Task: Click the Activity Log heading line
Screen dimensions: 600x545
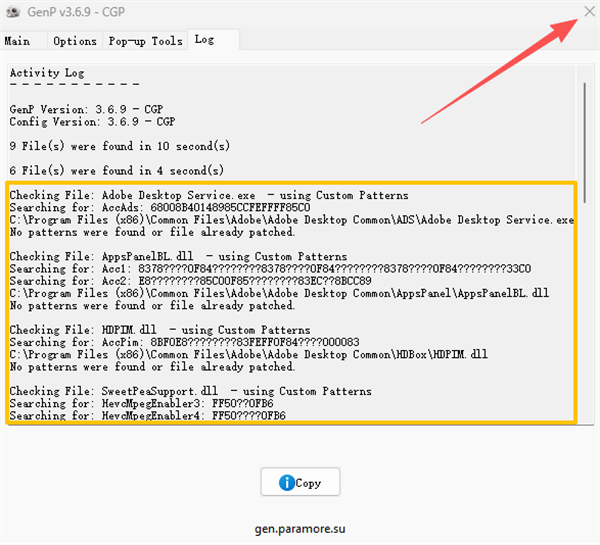Action: click(x=47, y=73)
